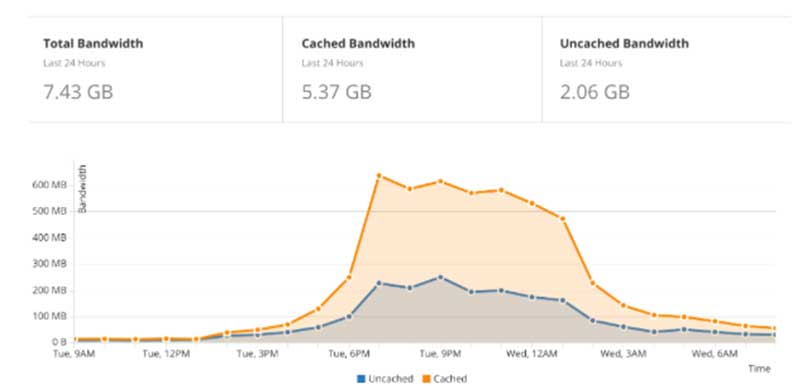Toggle the Uncached legend blue square
Screen dimensions: 807x391
point(361,379)
